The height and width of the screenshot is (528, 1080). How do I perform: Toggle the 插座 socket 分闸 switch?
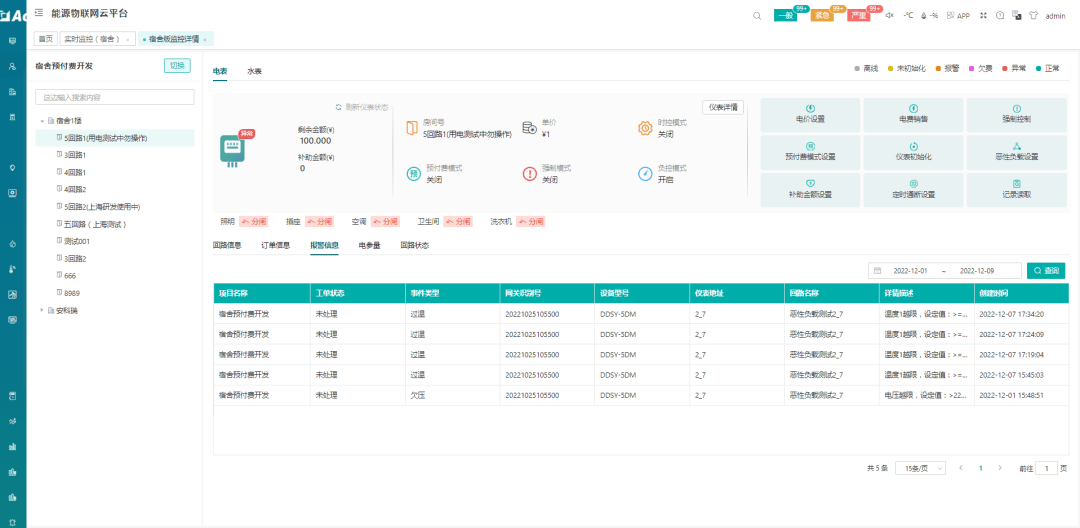coord(320,222)
